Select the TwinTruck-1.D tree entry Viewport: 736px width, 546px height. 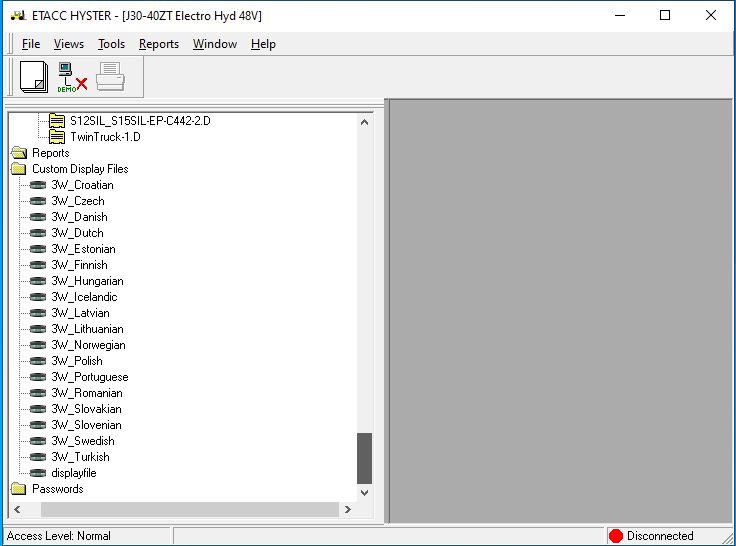tap(105, 137)
